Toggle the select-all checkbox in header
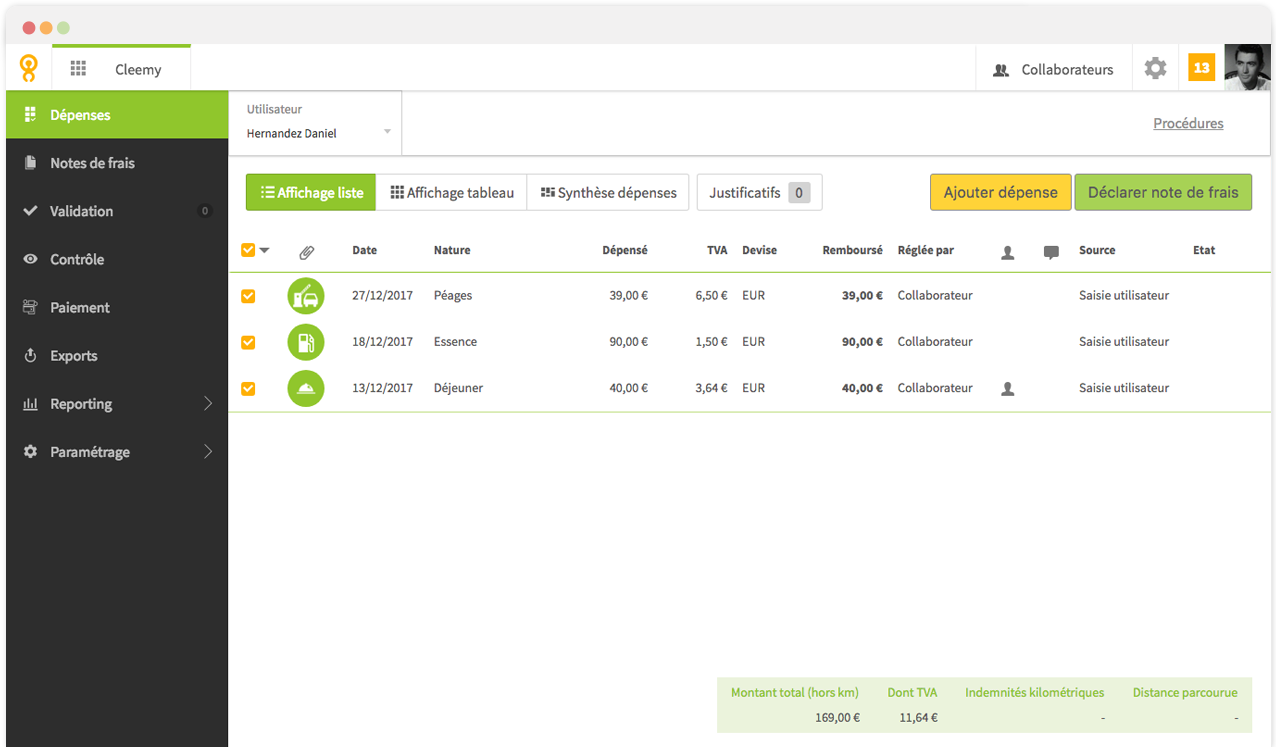 248,250
